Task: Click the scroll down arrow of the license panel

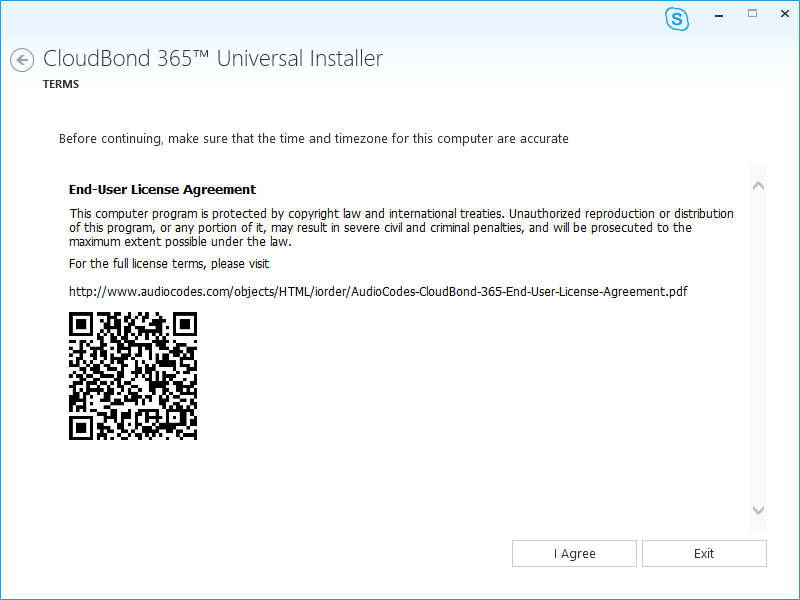Action: pos(758,510)
